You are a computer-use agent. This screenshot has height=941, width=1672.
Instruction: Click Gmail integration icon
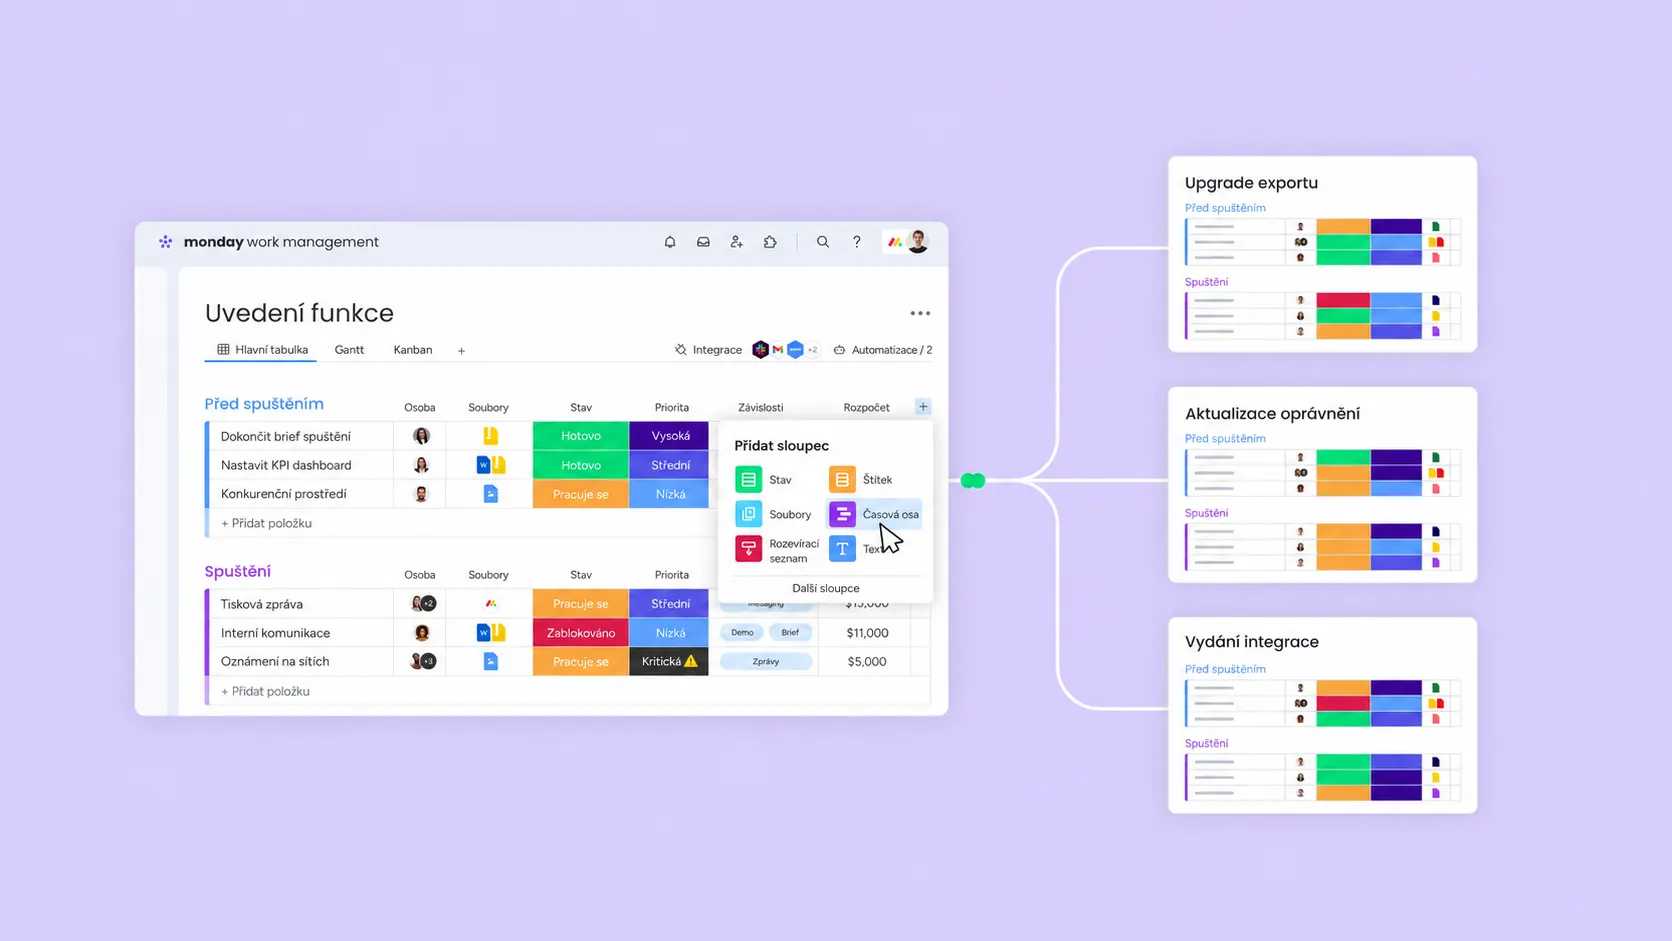point(778,350)
